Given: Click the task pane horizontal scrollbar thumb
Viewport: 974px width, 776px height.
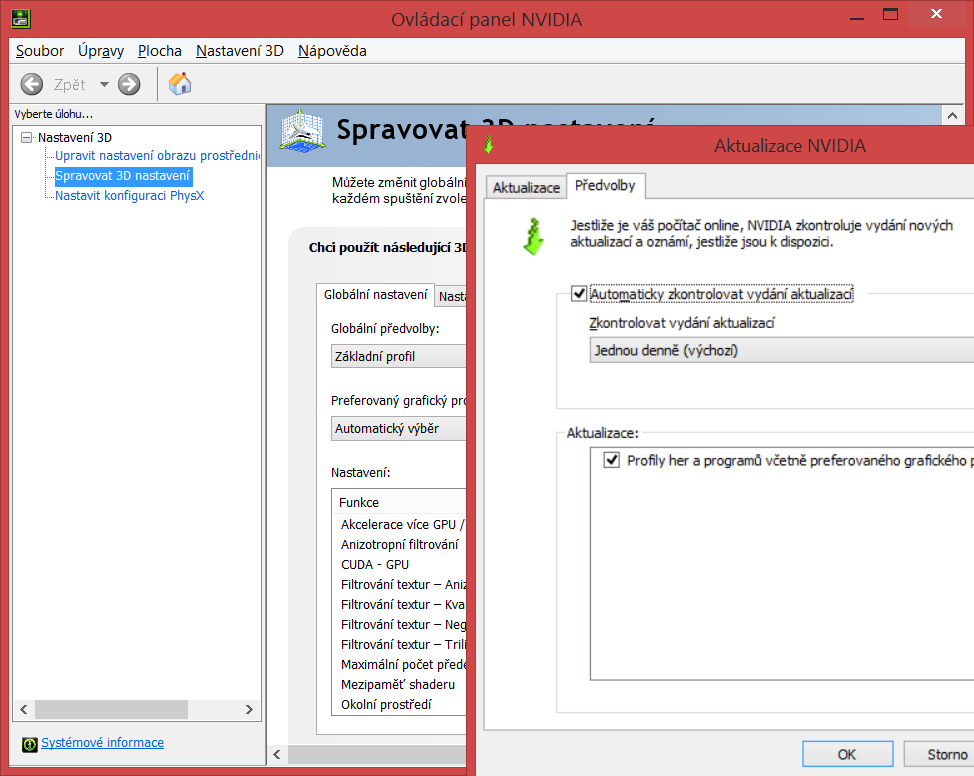Looking at the screenshot, I should point(111,710).
